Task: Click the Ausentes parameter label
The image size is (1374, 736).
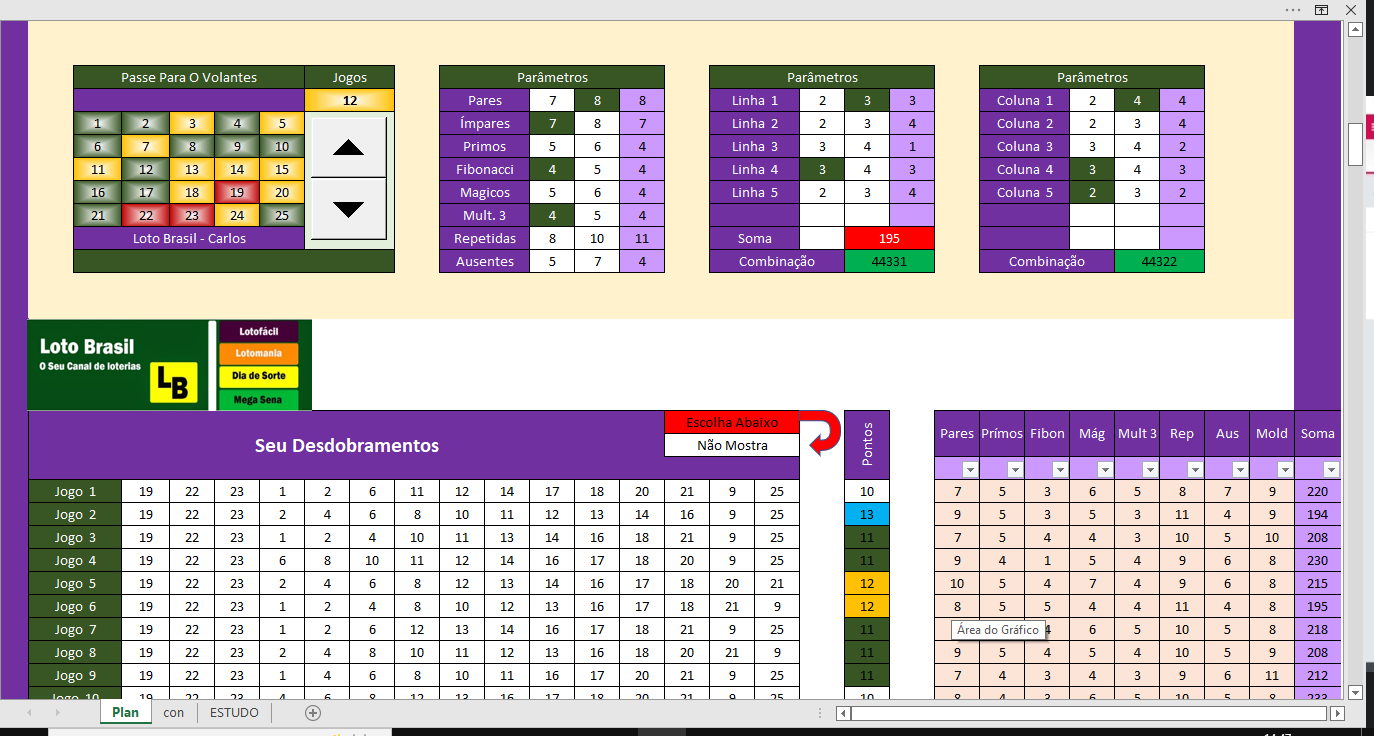Action: pyautogui.click(x=484, y=261)
